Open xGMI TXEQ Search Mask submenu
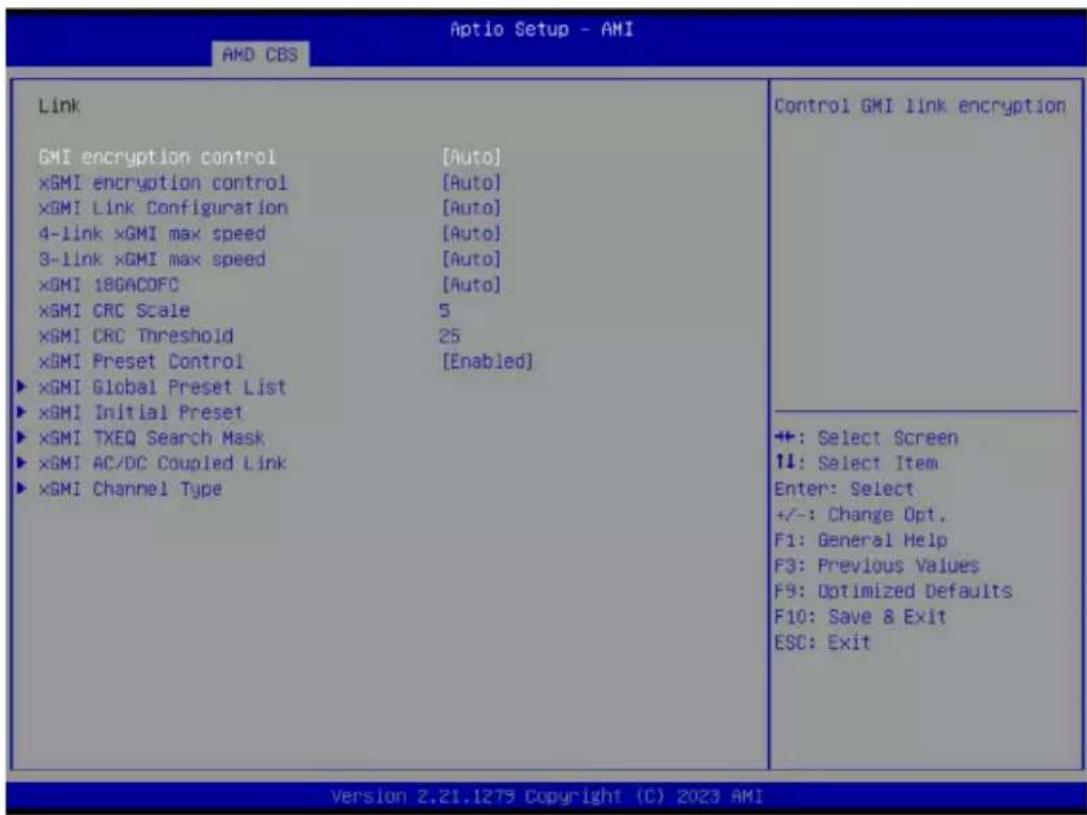The image size is (1087, 815). coord(152,438)
